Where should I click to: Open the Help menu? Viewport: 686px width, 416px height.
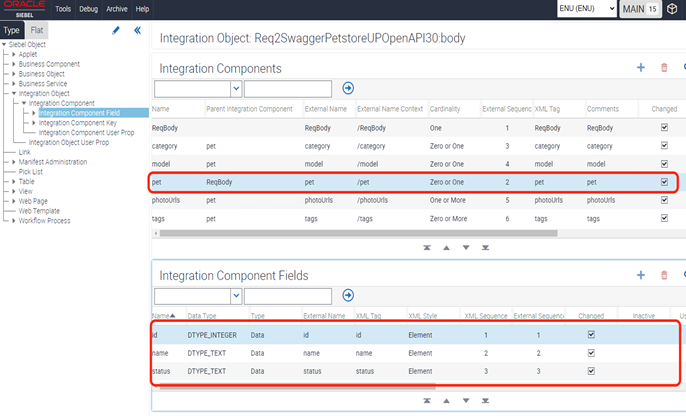click(x=142, y=9)
